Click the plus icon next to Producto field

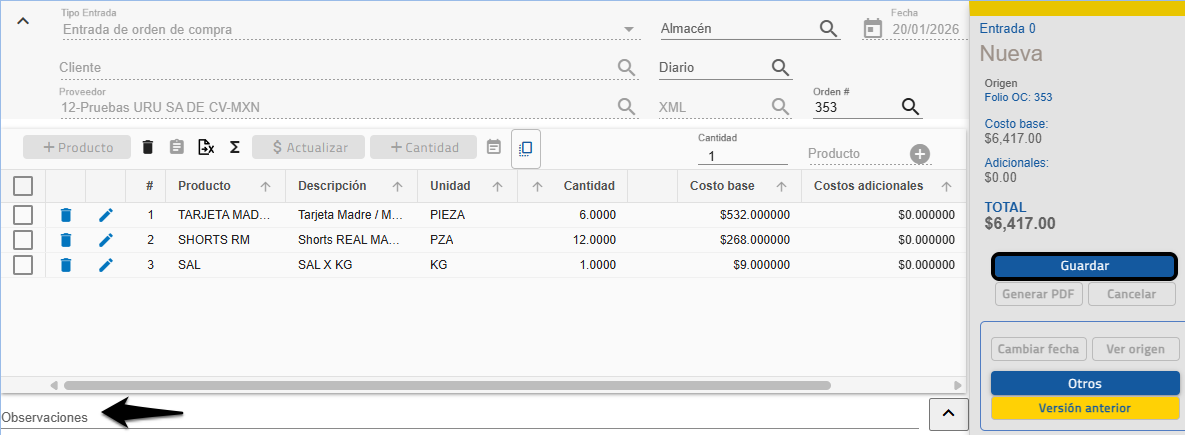coord(920,154)
